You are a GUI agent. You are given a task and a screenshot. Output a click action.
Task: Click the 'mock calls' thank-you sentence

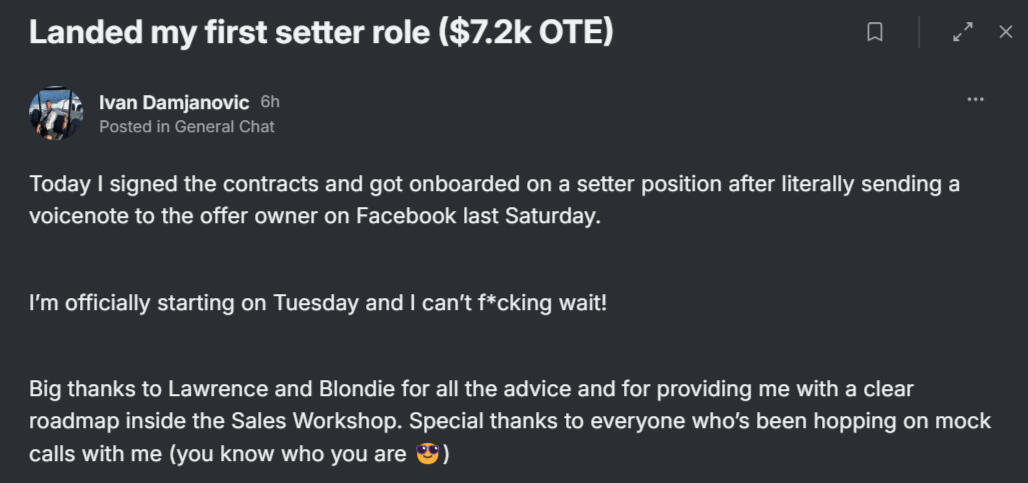pyautogui.click(x=700, y=421)
